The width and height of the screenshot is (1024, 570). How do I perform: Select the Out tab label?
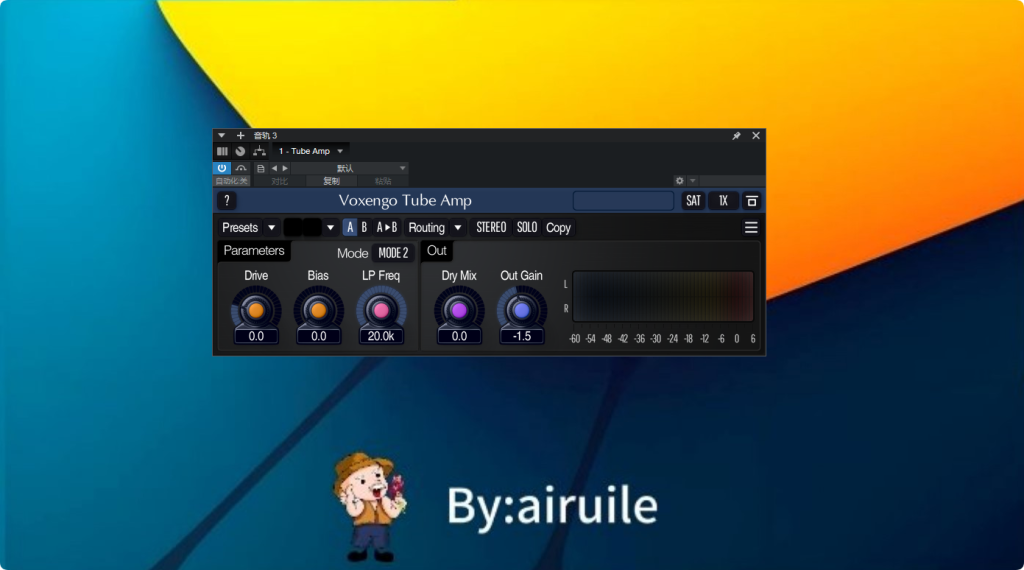click(x=437, y=251)
